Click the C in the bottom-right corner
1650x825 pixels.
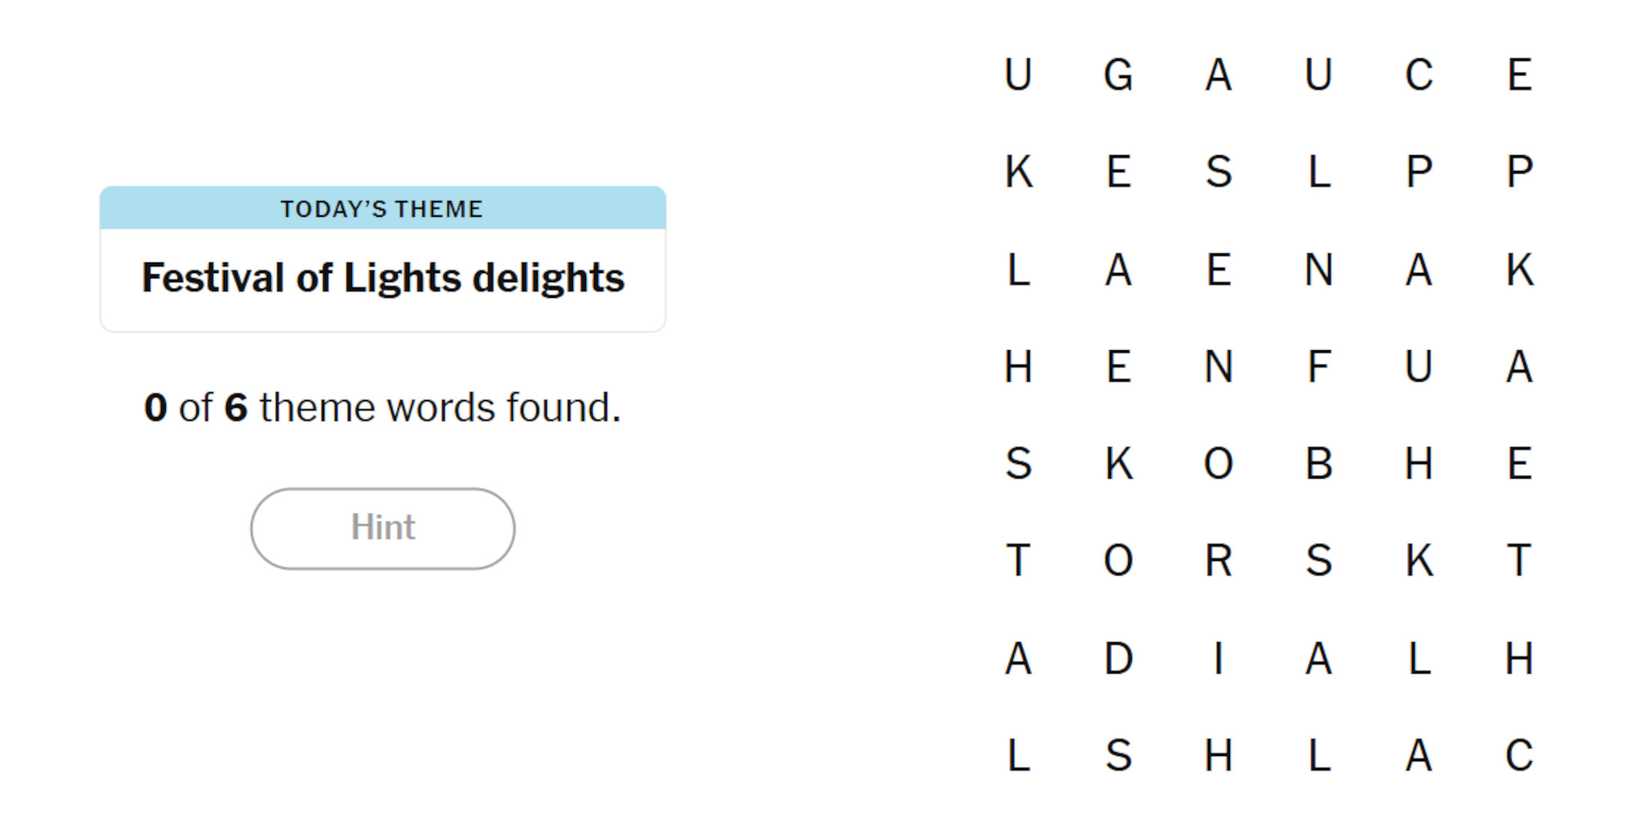[1518, 756]
